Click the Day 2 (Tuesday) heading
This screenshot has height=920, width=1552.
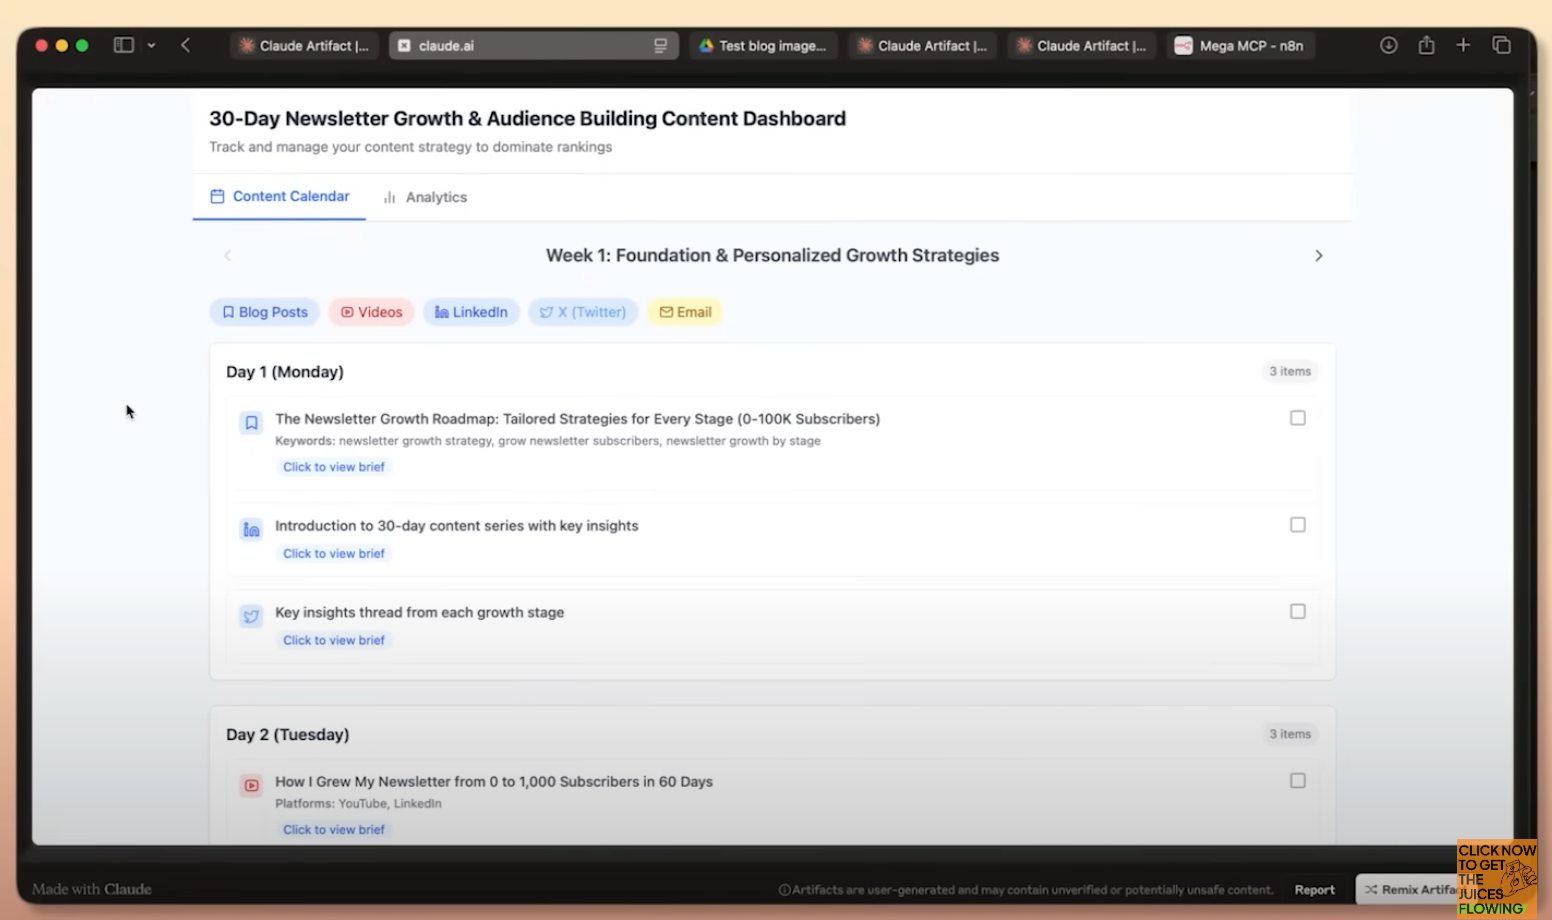point(288,735)
